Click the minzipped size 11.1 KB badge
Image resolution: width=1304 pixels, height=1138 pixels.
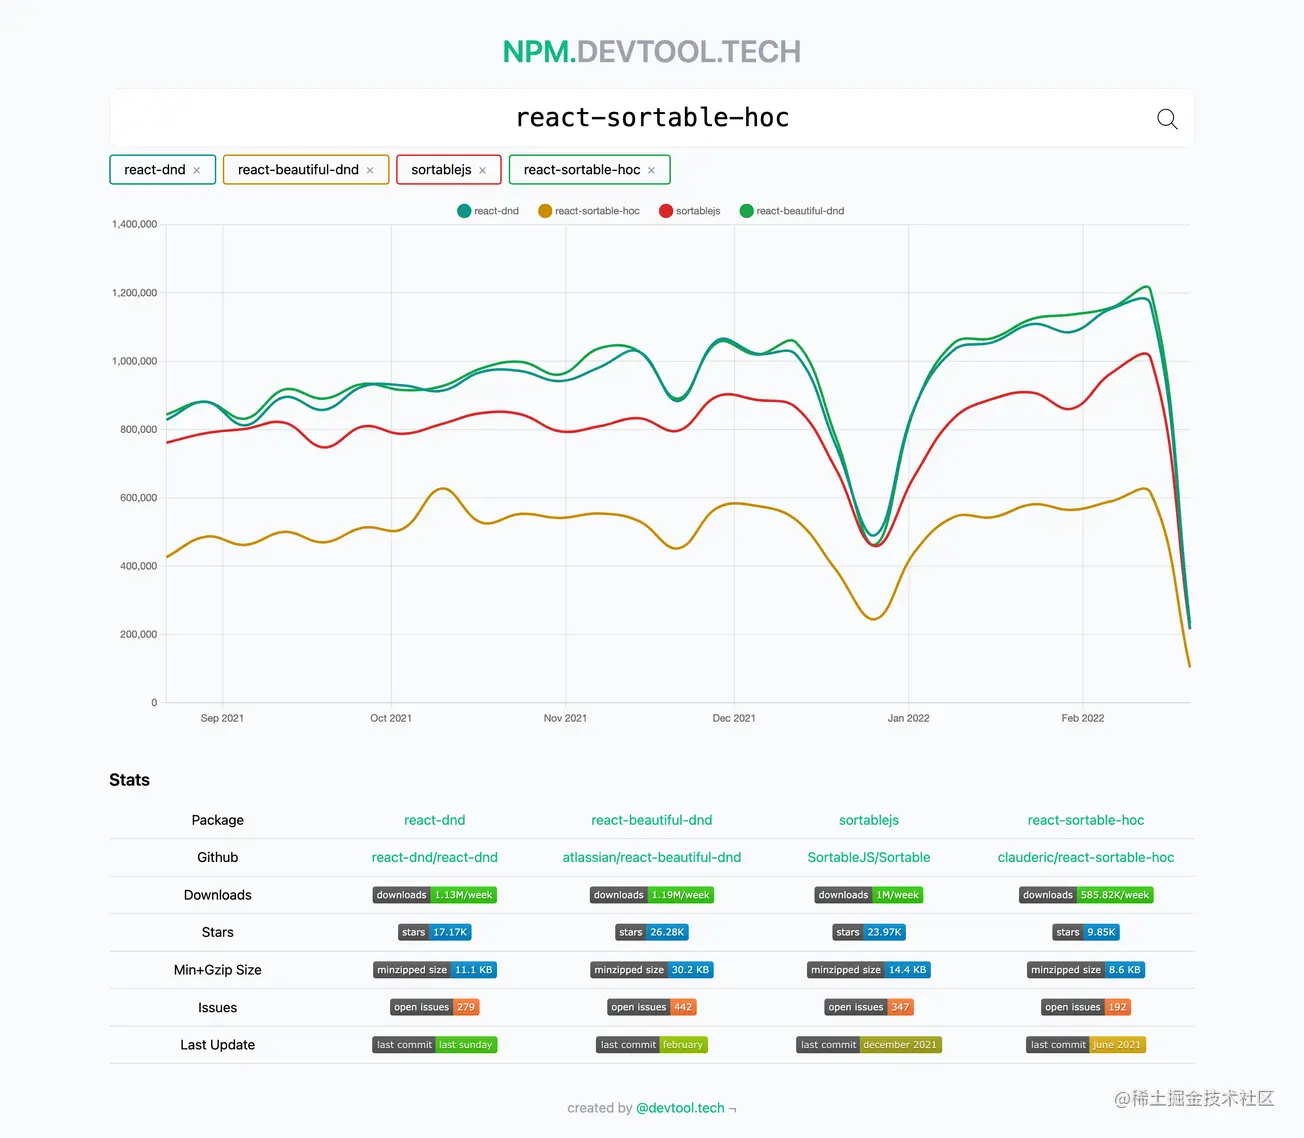click(x=435, y=970)
